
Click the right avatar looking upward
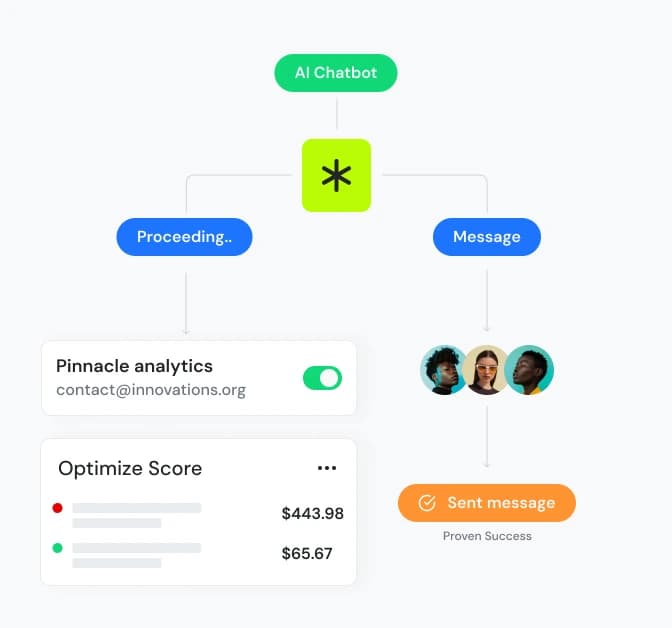(529, 370)
